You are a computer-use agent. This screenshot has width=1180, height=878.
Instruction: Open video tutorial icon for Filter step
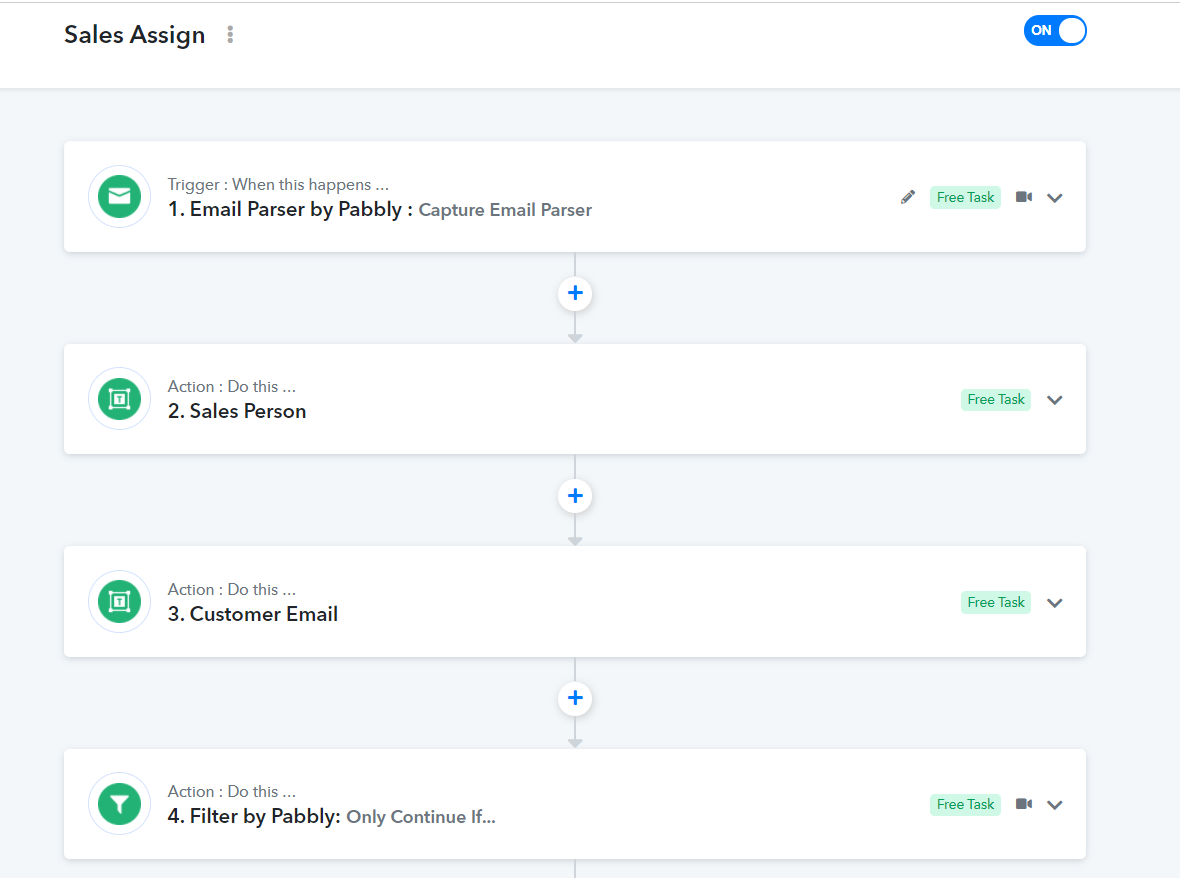1024,804
